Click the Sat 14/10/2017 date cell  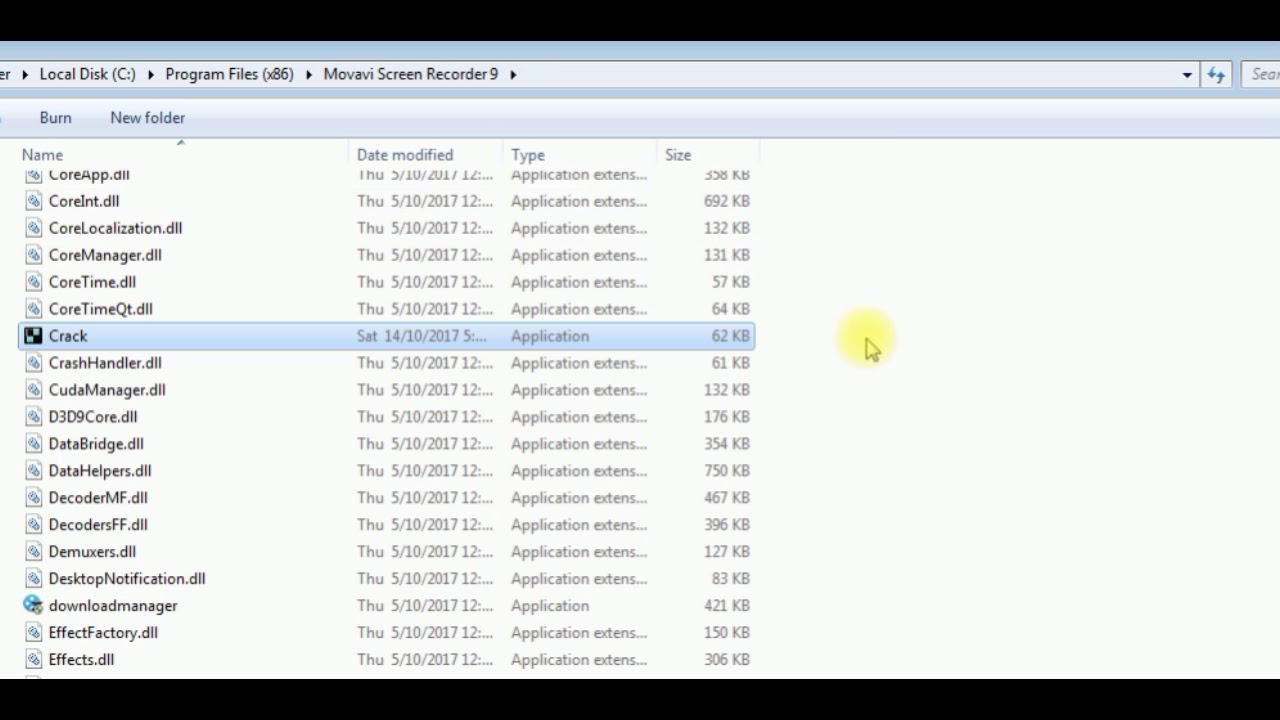click(x=422, y=336)
